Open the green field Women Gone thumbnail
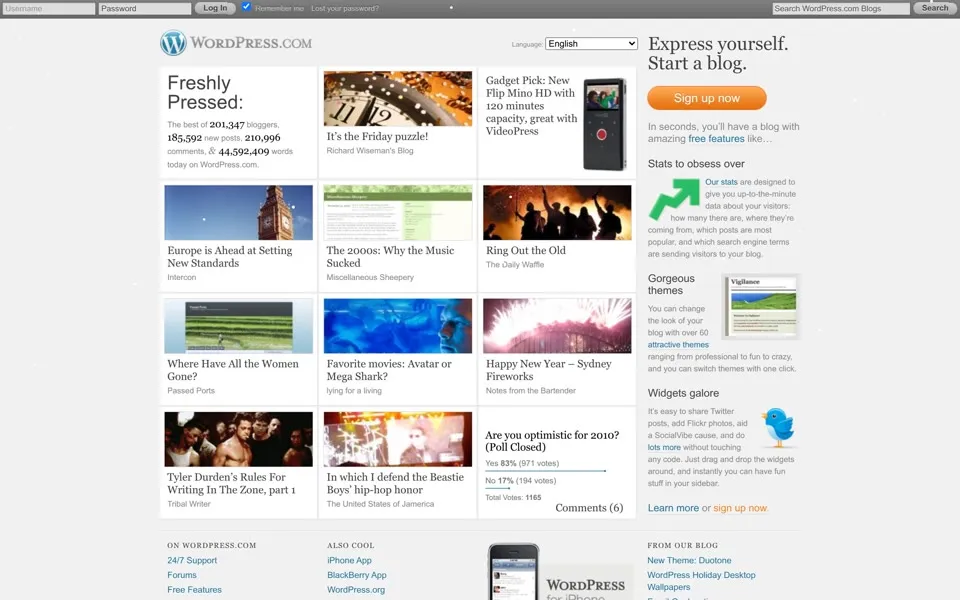The height and width of the screenshot is (600, 960). point(239,326)
